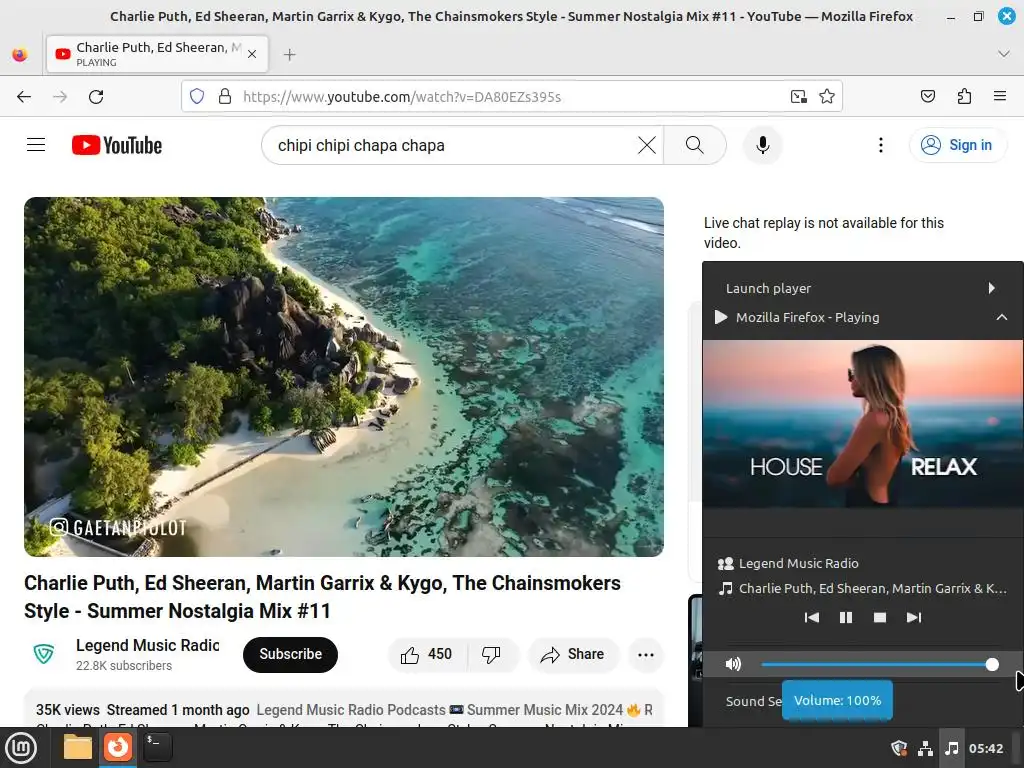
Task: Stop playback in sound applet
Action: coord(880,618)
